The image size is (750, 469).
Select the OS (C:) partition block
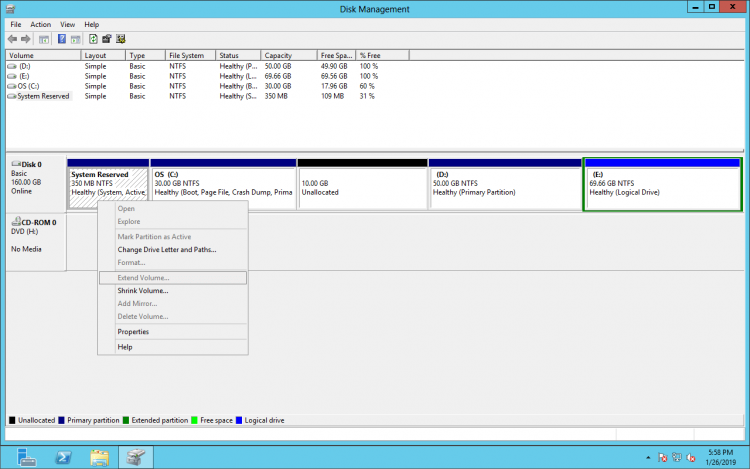point(223,184)
